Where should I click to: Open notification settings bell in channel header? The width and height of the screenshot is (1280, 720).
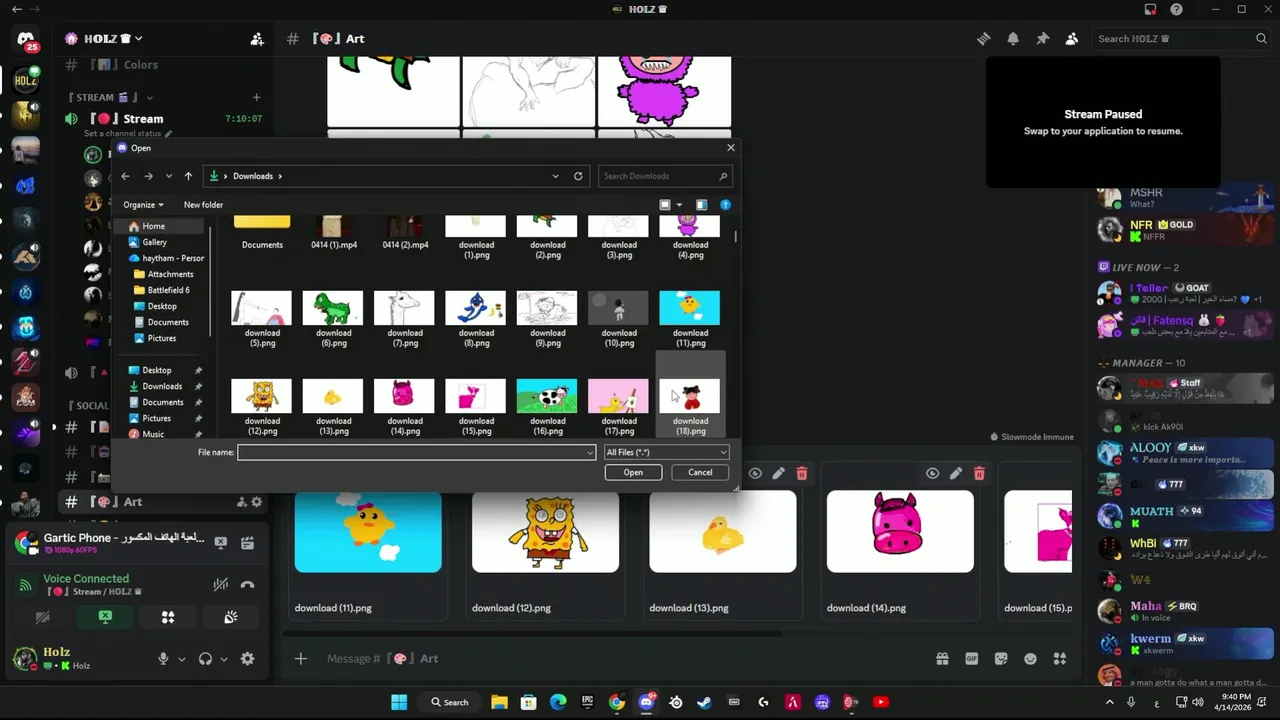coord(1013,39)
